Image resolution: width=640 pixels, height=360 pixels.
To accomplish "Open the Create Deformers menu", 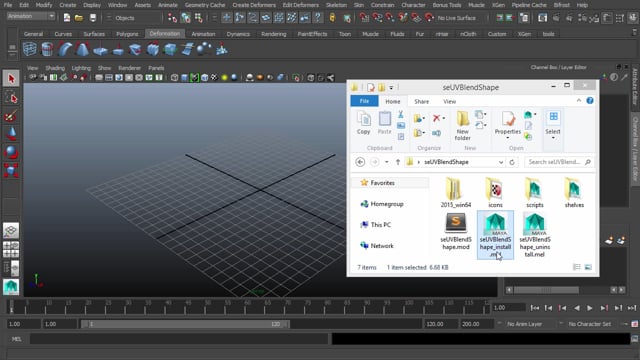I will pyautogui.click(x=254, y=5).
